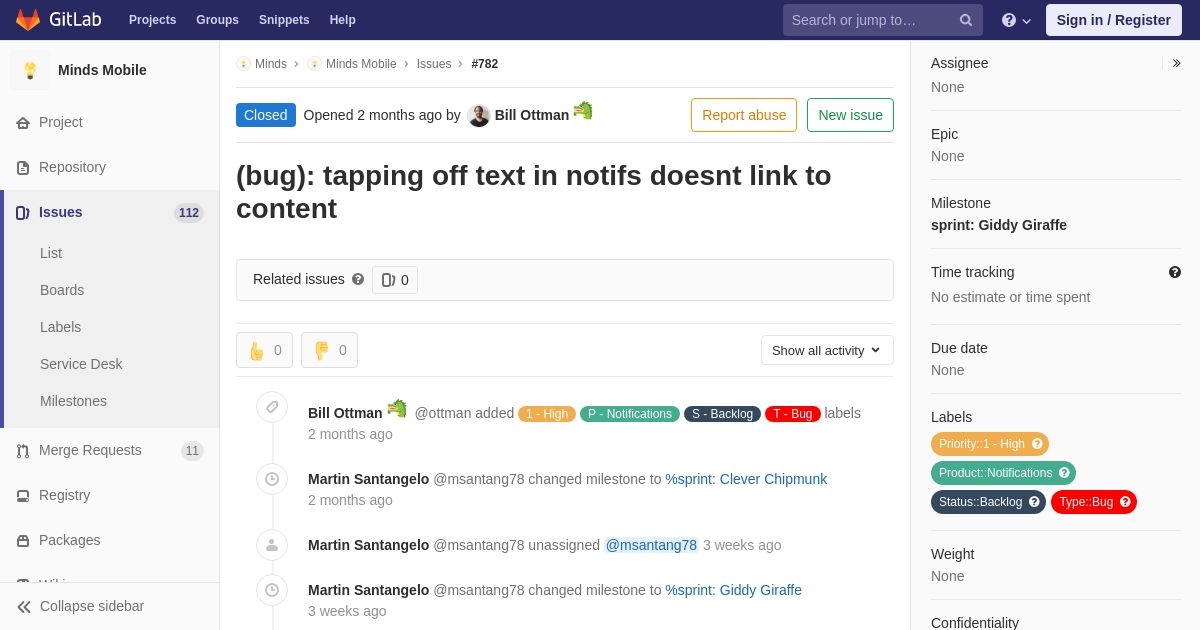The height and width of the screenshot is (630, 1200).
Task: Click the Report abuse button
Action: coord(744,115)
